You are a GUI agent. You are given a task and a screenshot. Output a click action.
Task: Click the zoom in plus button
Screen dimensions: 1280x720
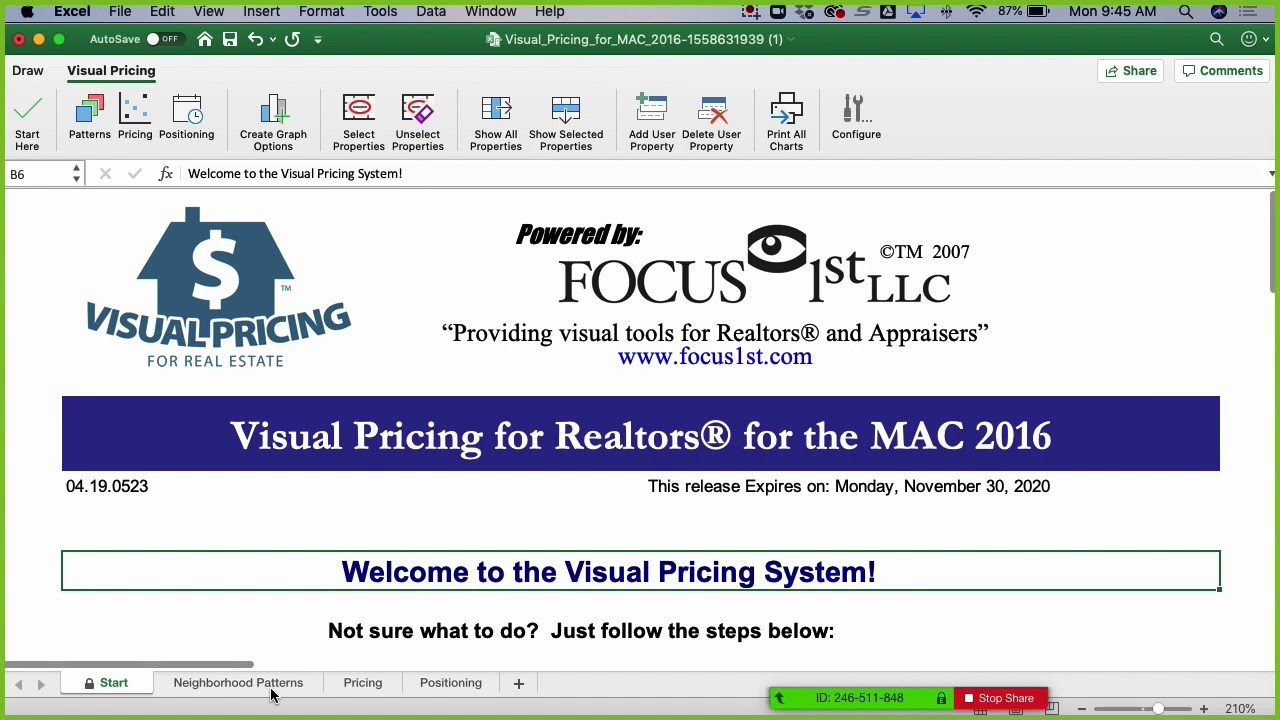pyautogui.click(x=1204, y=709)
